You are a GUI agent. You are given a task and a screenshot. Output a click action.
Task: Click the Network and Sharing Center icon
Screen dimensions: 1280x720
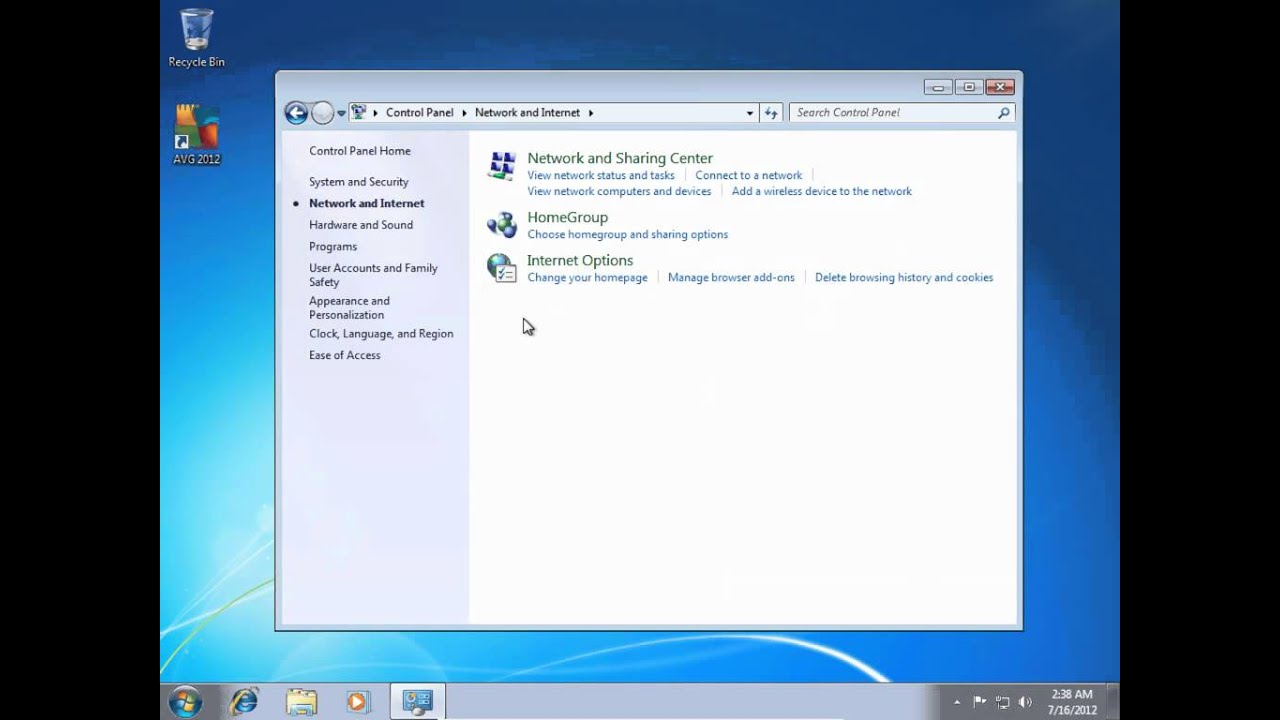pos(501,166)
